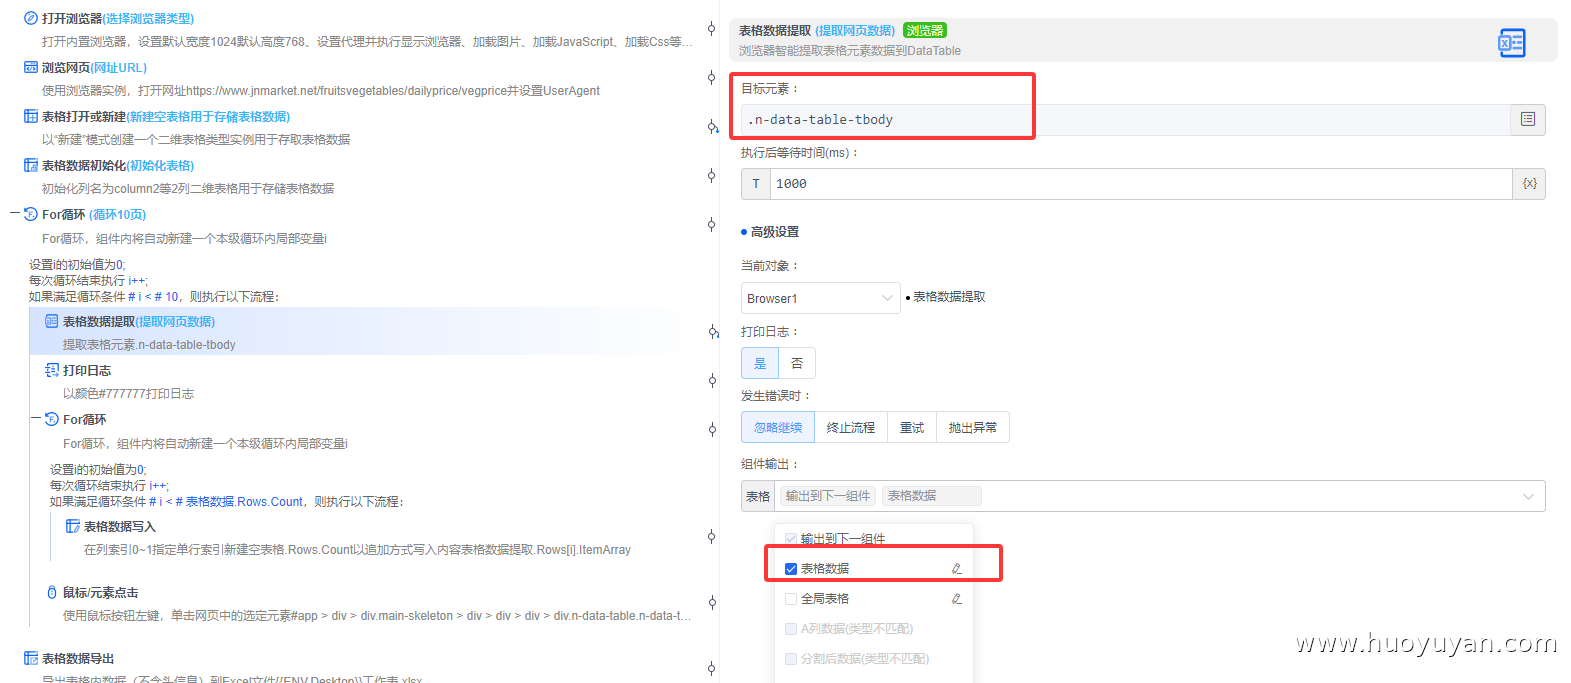Check the 全局表格 output checkbox
Screen dimensions: 1571x683
point(791,599)
